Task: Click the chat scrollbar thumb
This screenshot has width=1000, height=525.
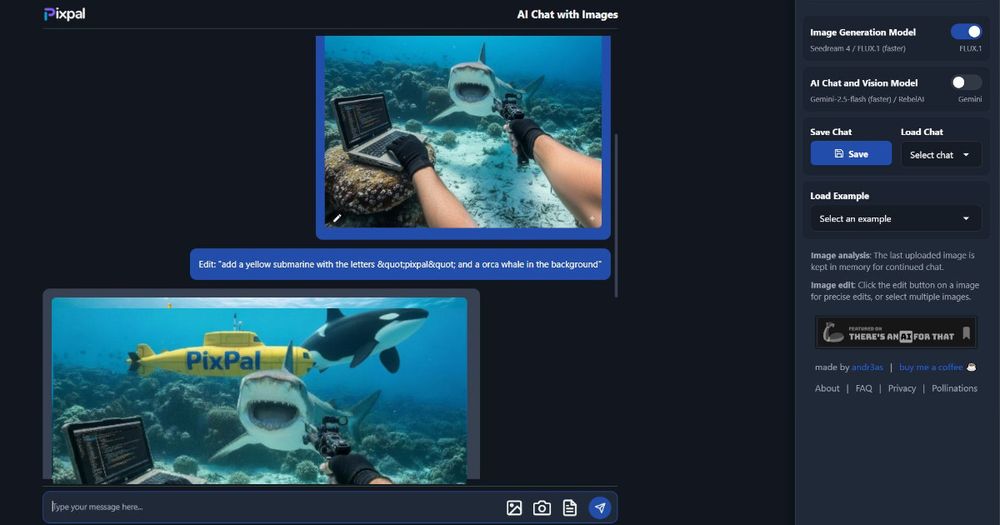Action: point(616,216)
